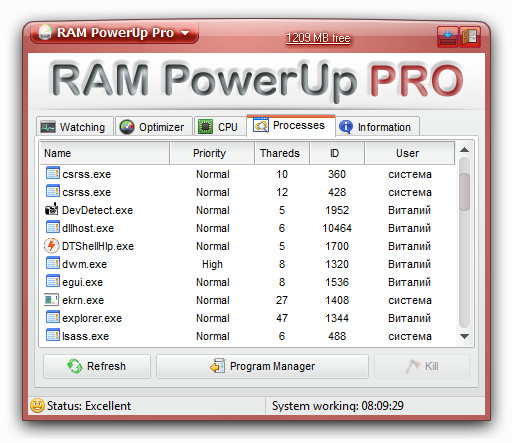Image resolution: width=512 pixels, height=443 pixels.
Task: Sort by the User column header
Action: coord(409,153)
